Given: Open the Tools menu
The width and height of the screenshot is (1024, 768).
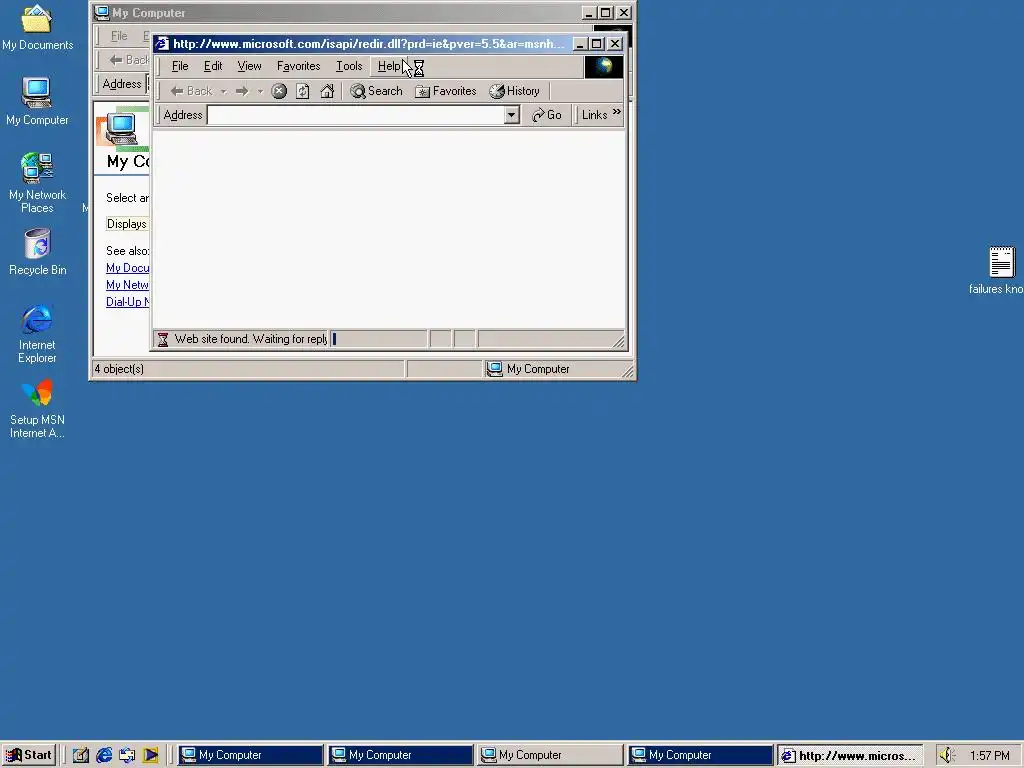Looking at the screenshot, I should click(x=349, y=66).
